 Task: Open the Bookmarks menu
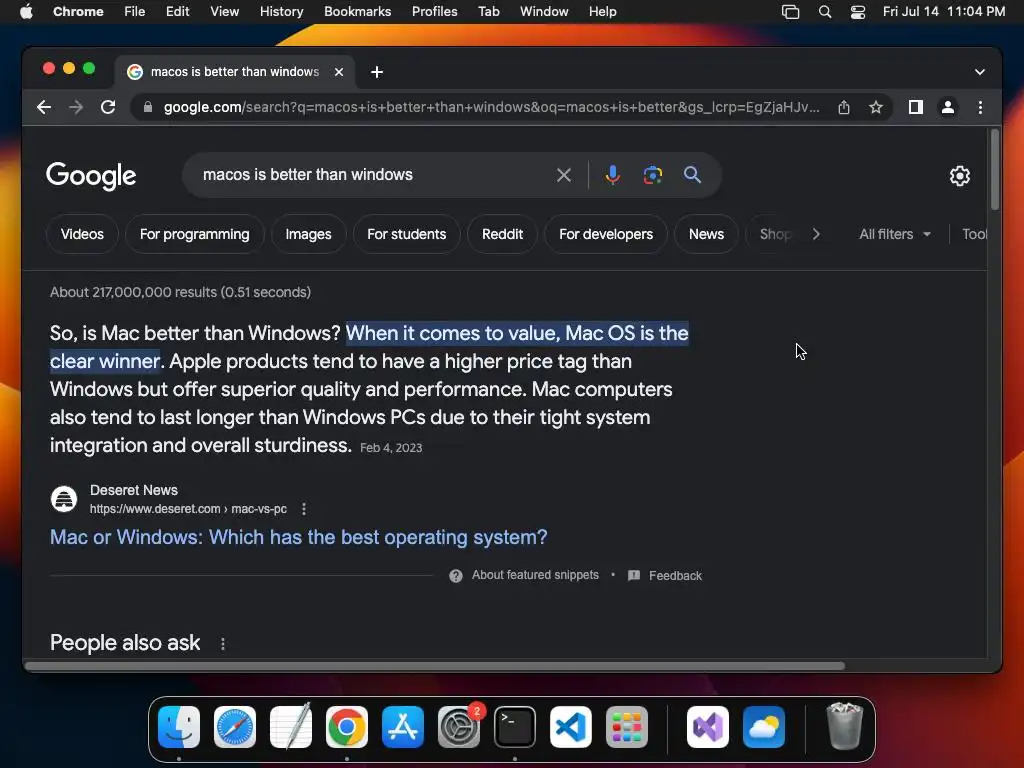pos(357,12)
